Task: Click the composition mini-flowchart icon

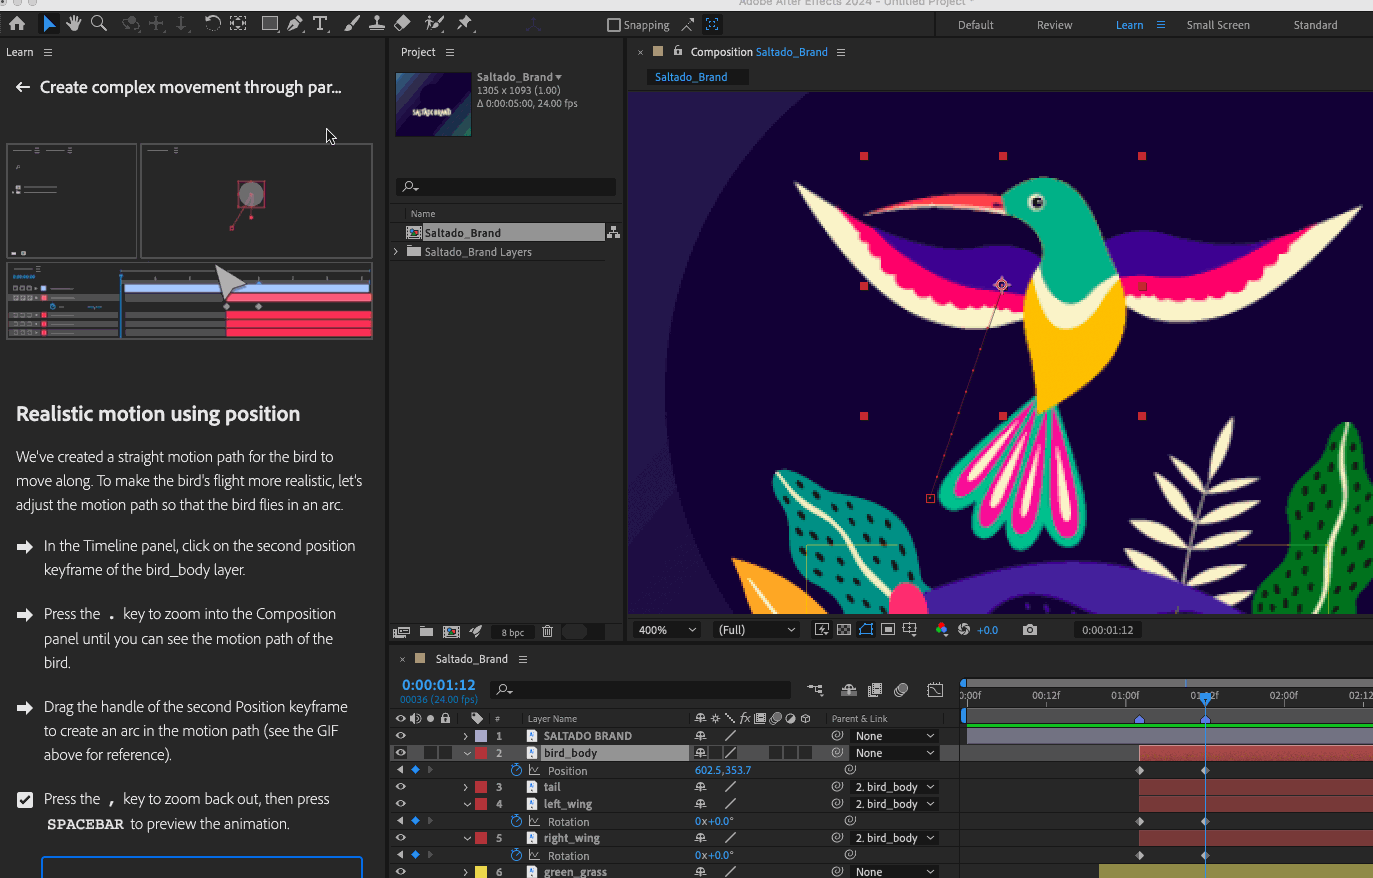Action: tap(816, 690)
